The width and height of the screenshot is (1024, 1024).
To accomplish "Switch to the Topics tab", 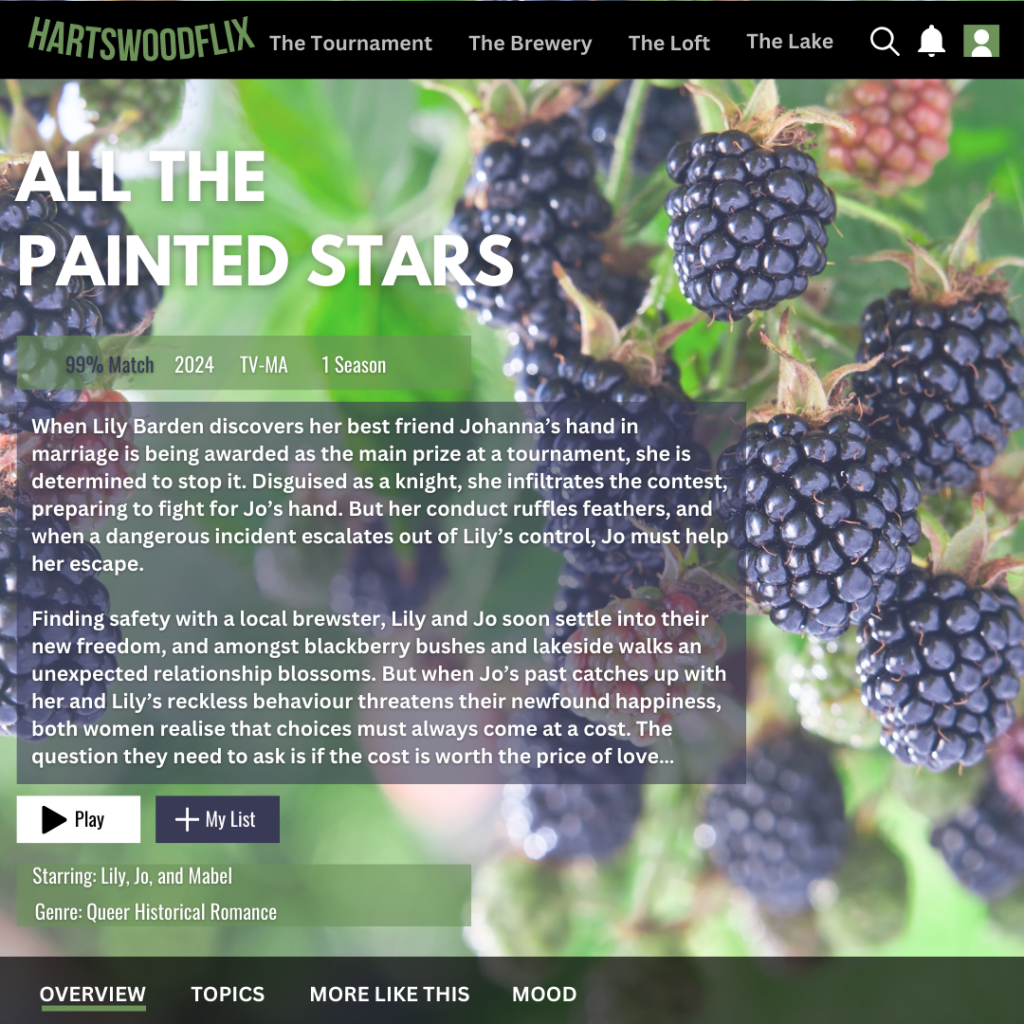I will tap(227, 995).
